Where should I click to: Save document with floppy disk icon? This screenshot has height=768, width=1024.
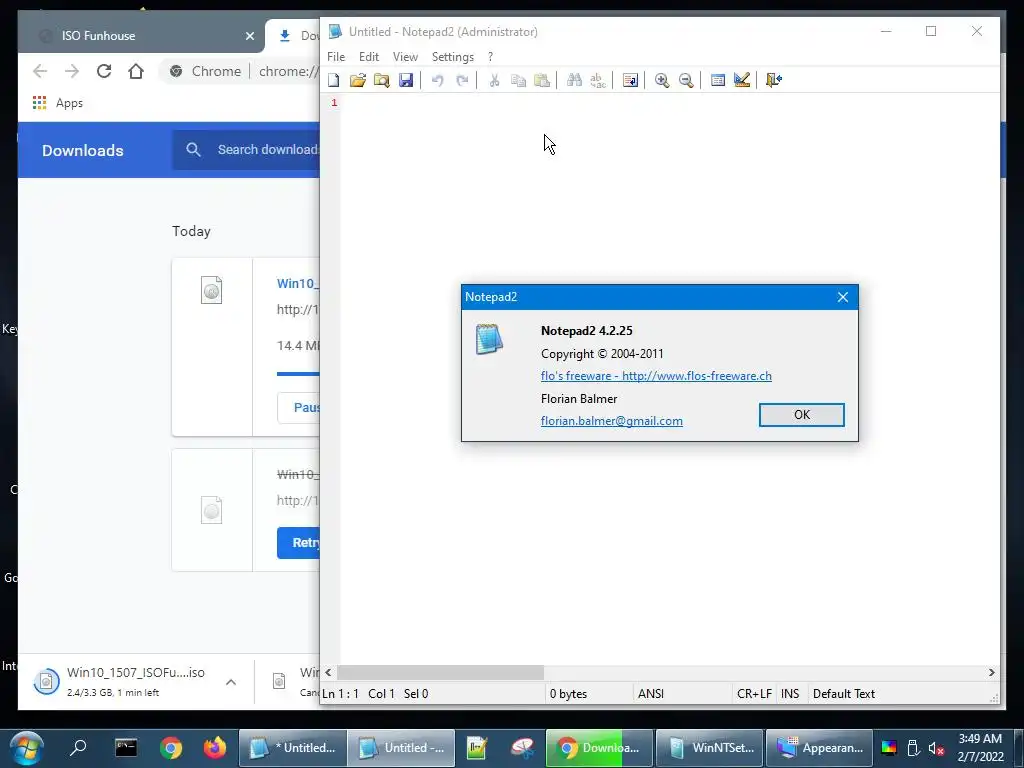pos(406,80)
